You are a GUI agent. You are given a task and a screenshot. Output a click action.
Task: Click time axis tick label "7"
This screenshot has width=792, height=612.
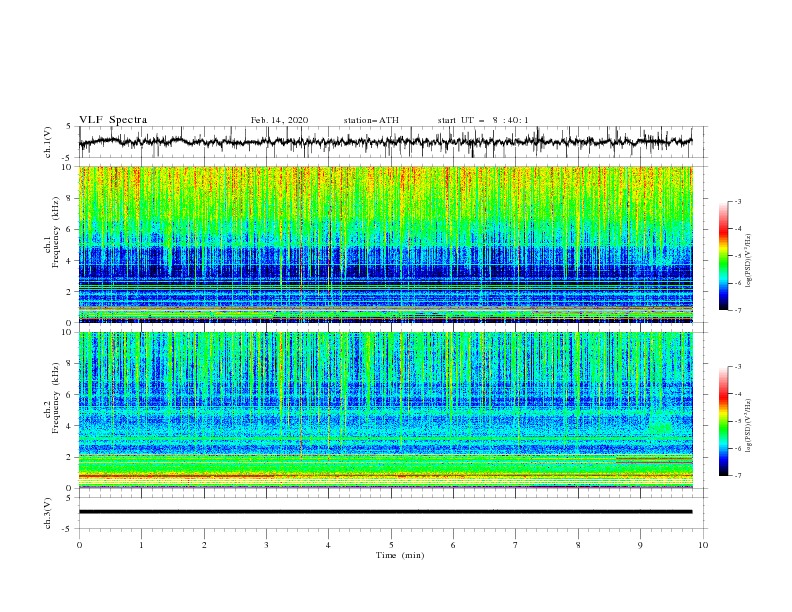516,545
